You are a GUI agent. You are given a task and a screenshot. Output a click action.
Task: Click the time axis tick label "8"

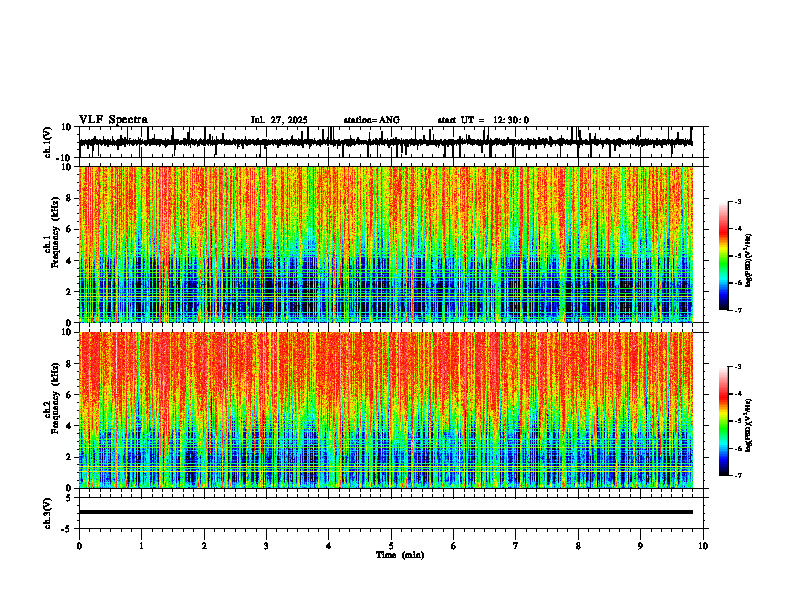tap(578, 546)
